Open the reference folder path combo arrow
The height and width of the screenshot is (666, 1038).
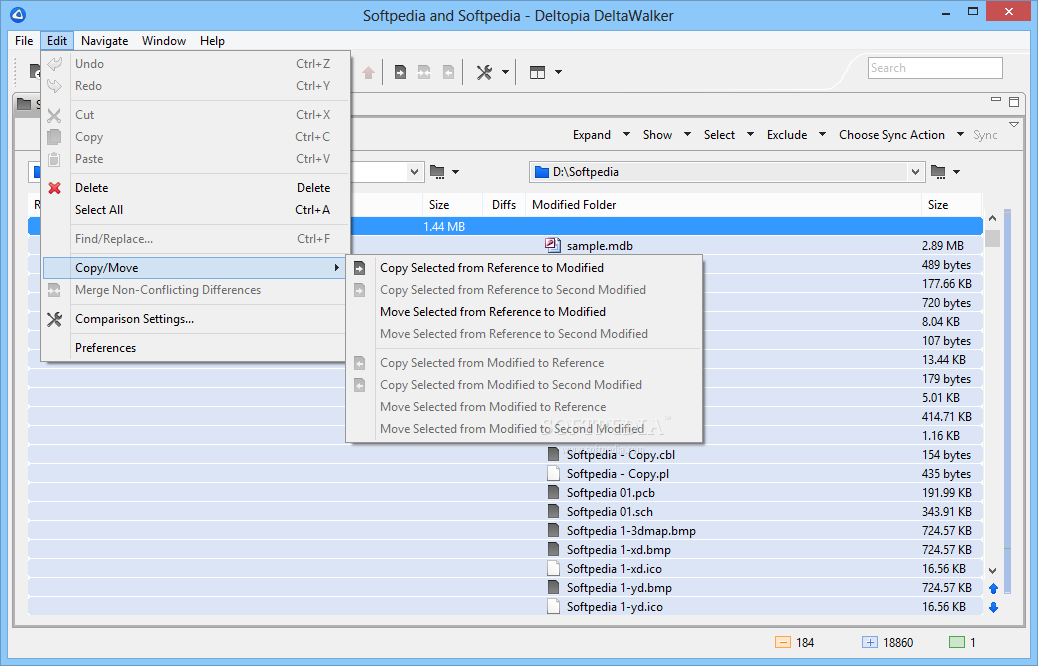tap(414, 172)
